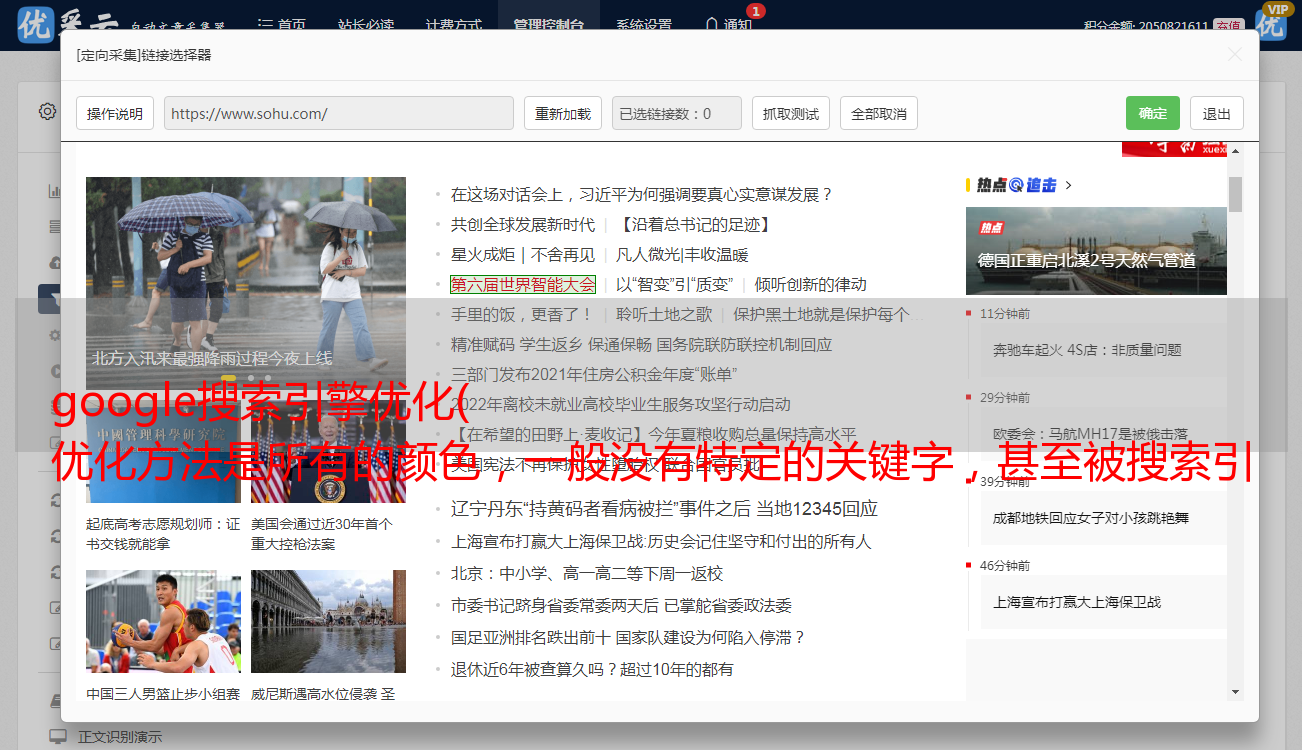
Task: Select the highlighted 第六届世界智能大会 link
Action: click(522, 285)
